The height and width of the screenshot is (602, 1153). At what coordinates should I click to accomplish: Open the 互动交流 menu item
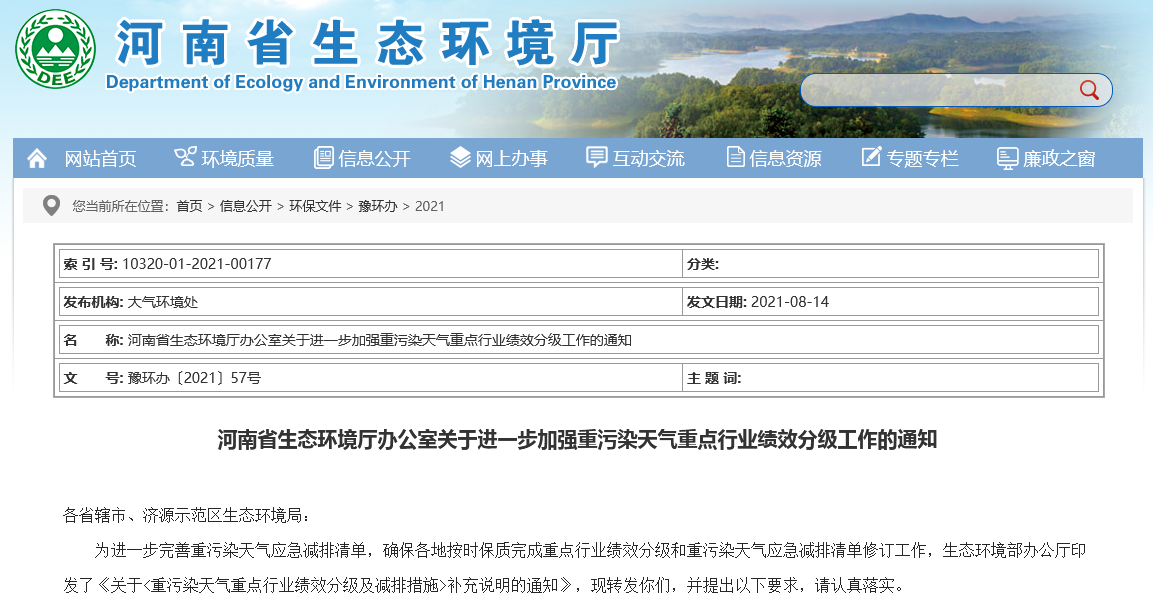(649, 159)
